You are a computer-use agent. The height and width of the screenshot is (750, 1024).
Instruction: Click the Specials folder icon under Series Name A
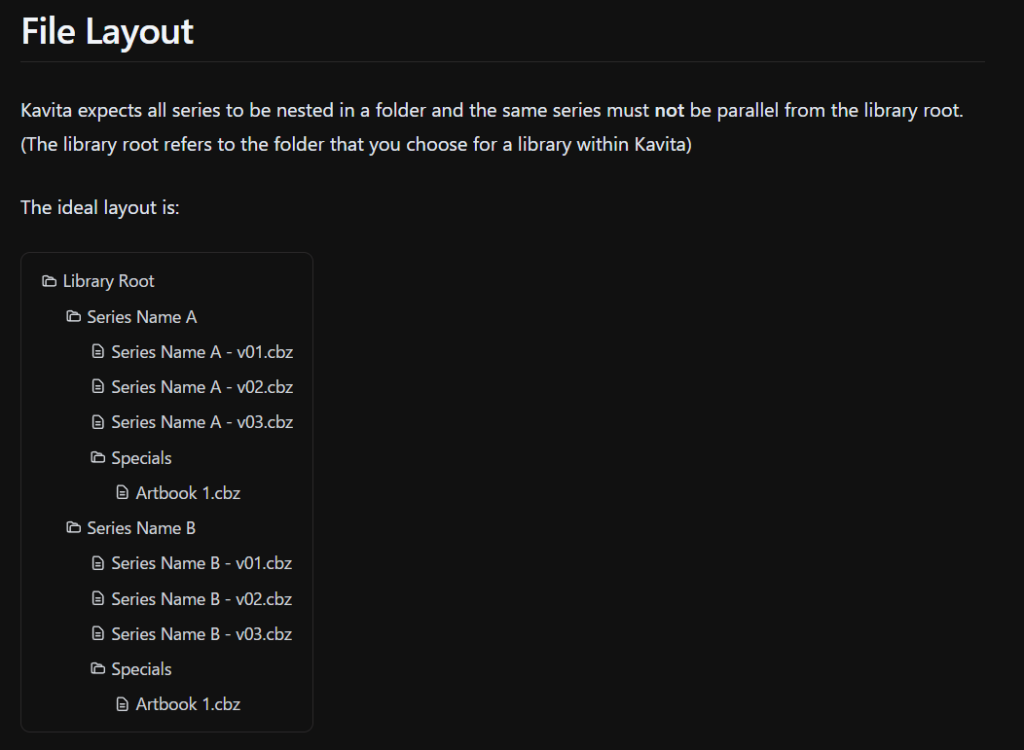tap(98, 458)
